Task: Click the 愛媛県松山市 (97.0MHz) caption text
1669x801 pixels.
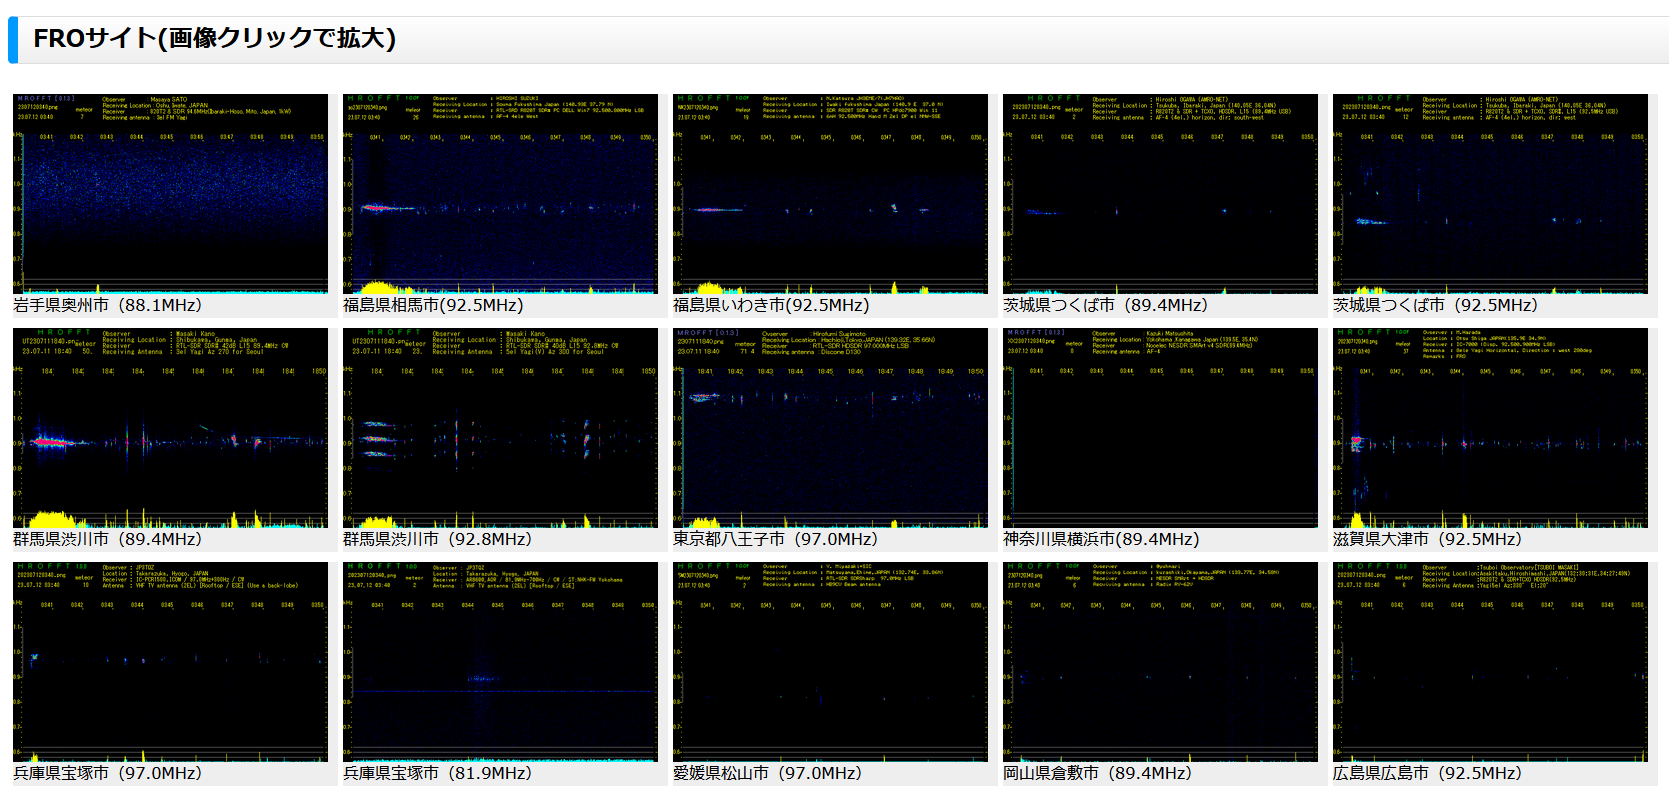Action: click(767, 773)
